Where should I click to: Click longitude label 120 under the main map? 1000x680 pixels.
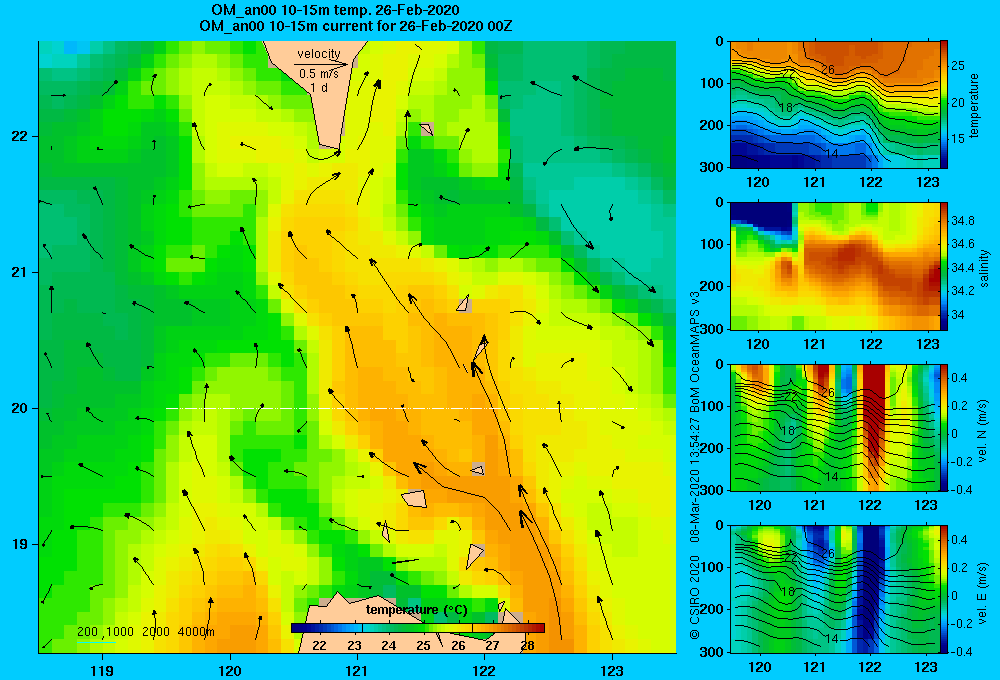pyautogui.click(x=230, y=670)
